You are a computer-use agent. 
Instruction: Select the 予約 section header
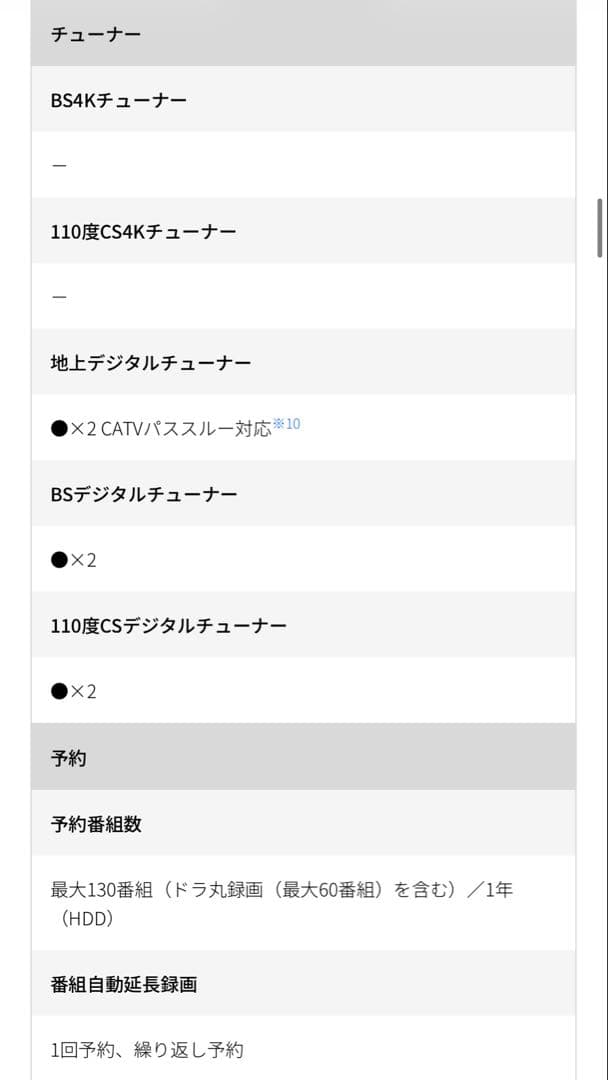[69, 758]
